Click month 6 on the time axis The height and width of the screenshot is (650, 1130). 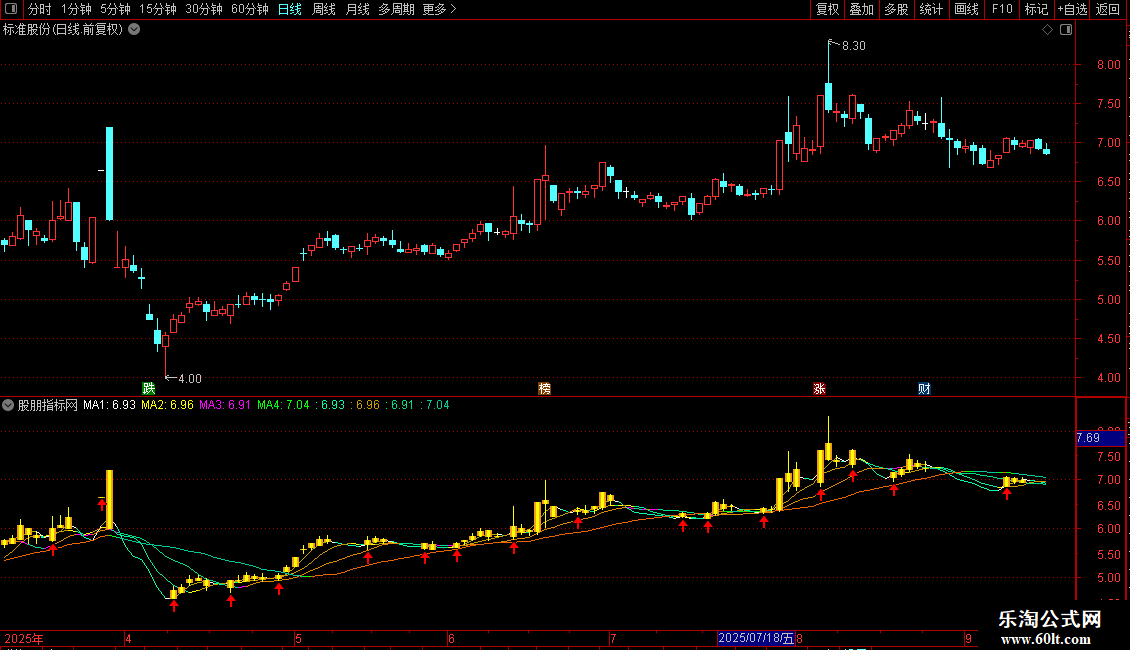451,638
